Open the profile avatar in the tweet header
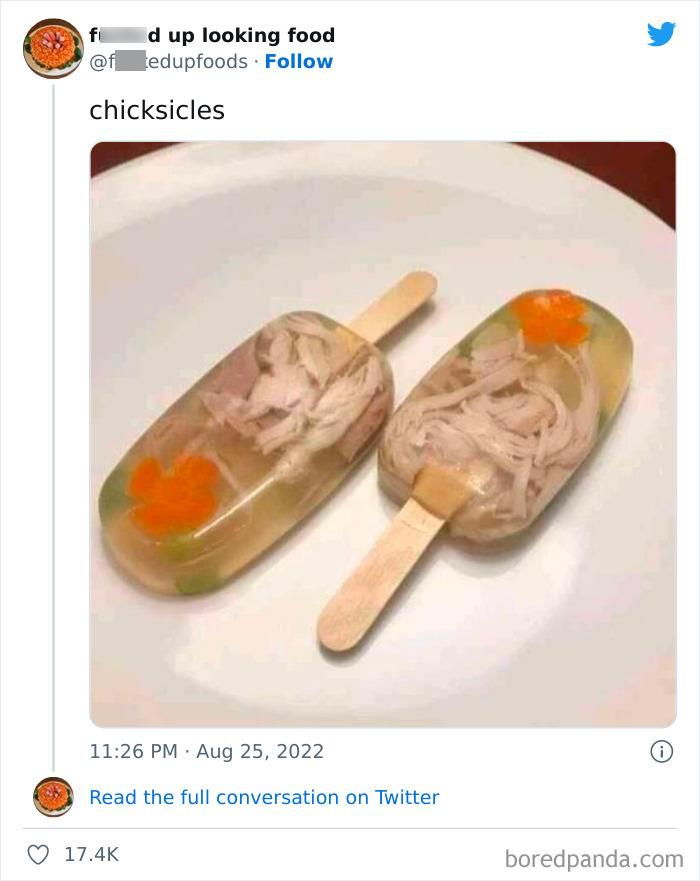700x881 pixels. pos(53,47)
